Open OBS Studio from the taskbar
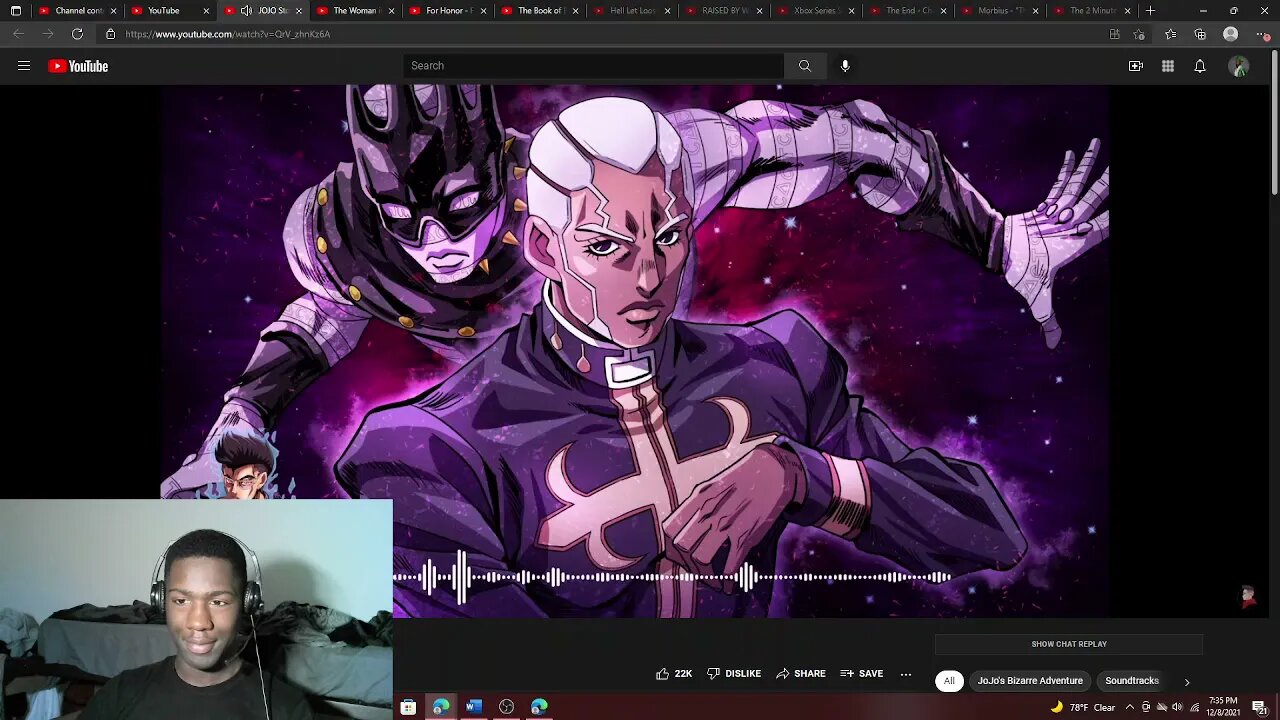 point(507,707)
